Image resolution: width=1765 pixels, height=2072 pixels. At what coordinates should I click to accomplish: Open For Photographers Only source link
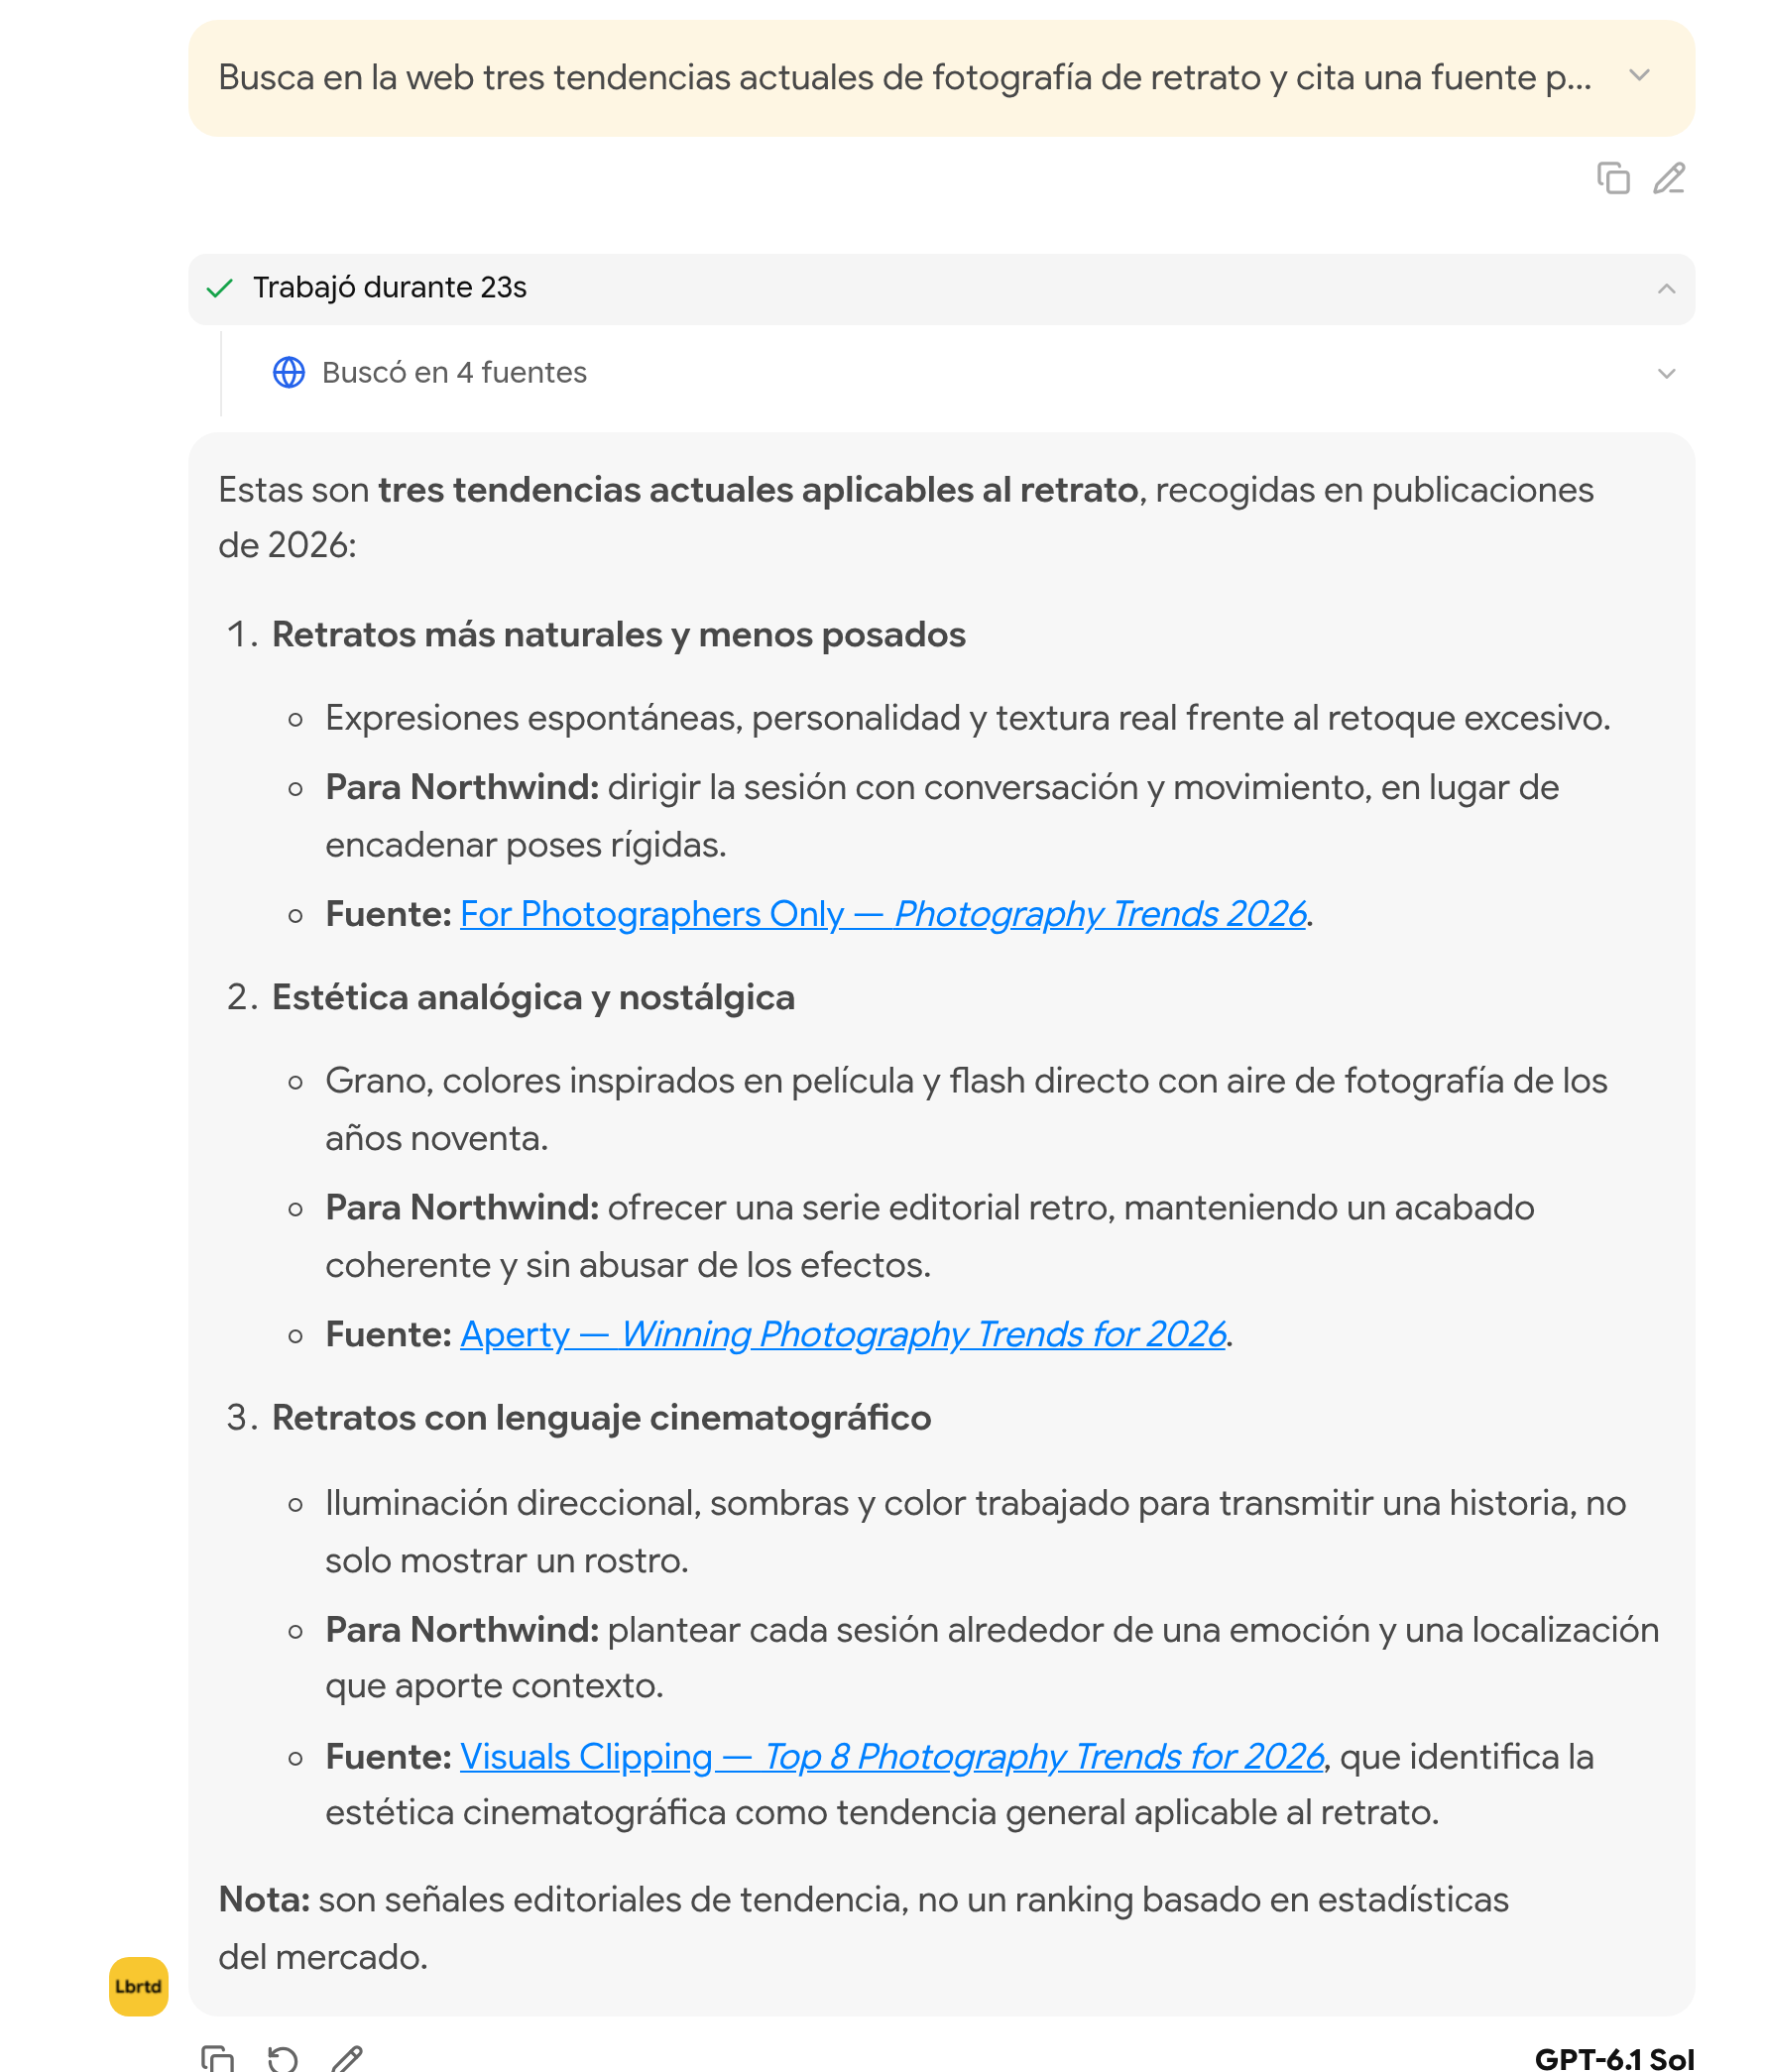pyautogui.click(x=883, y=914)
